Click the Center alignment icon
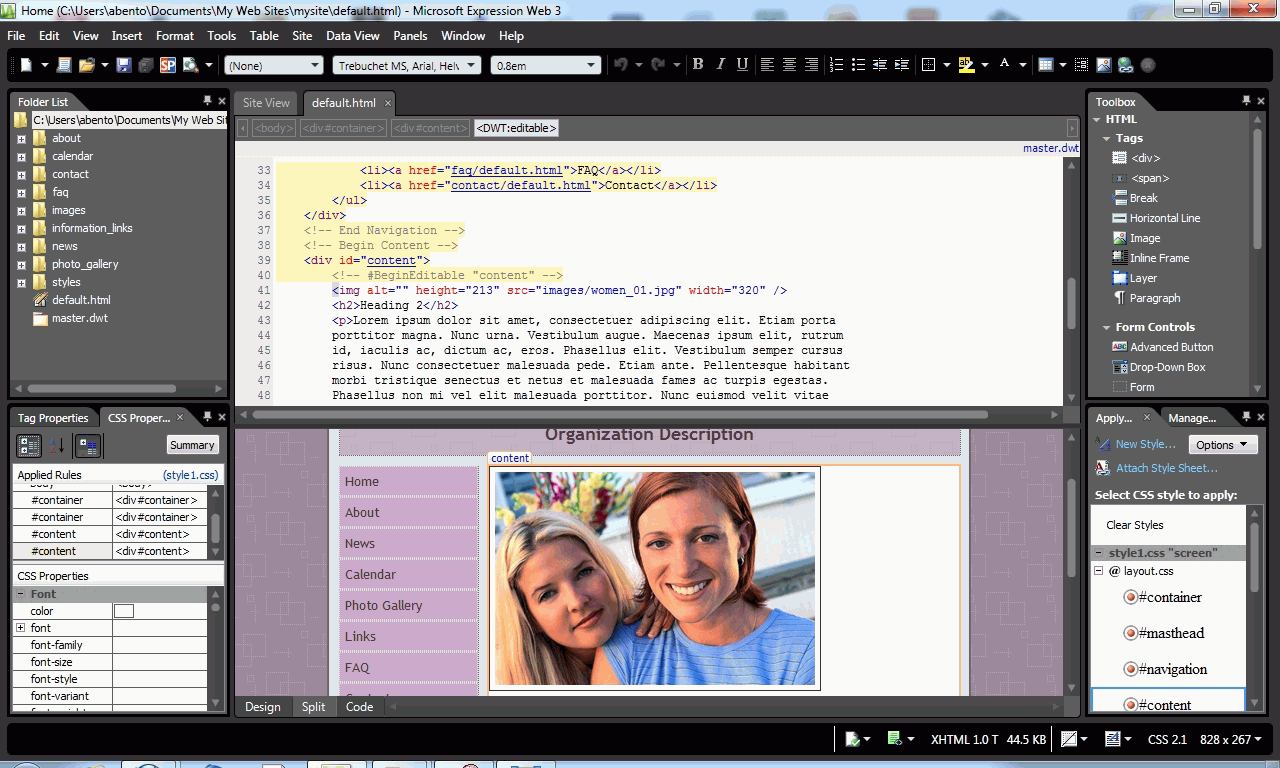 click(x=789, y=64)
